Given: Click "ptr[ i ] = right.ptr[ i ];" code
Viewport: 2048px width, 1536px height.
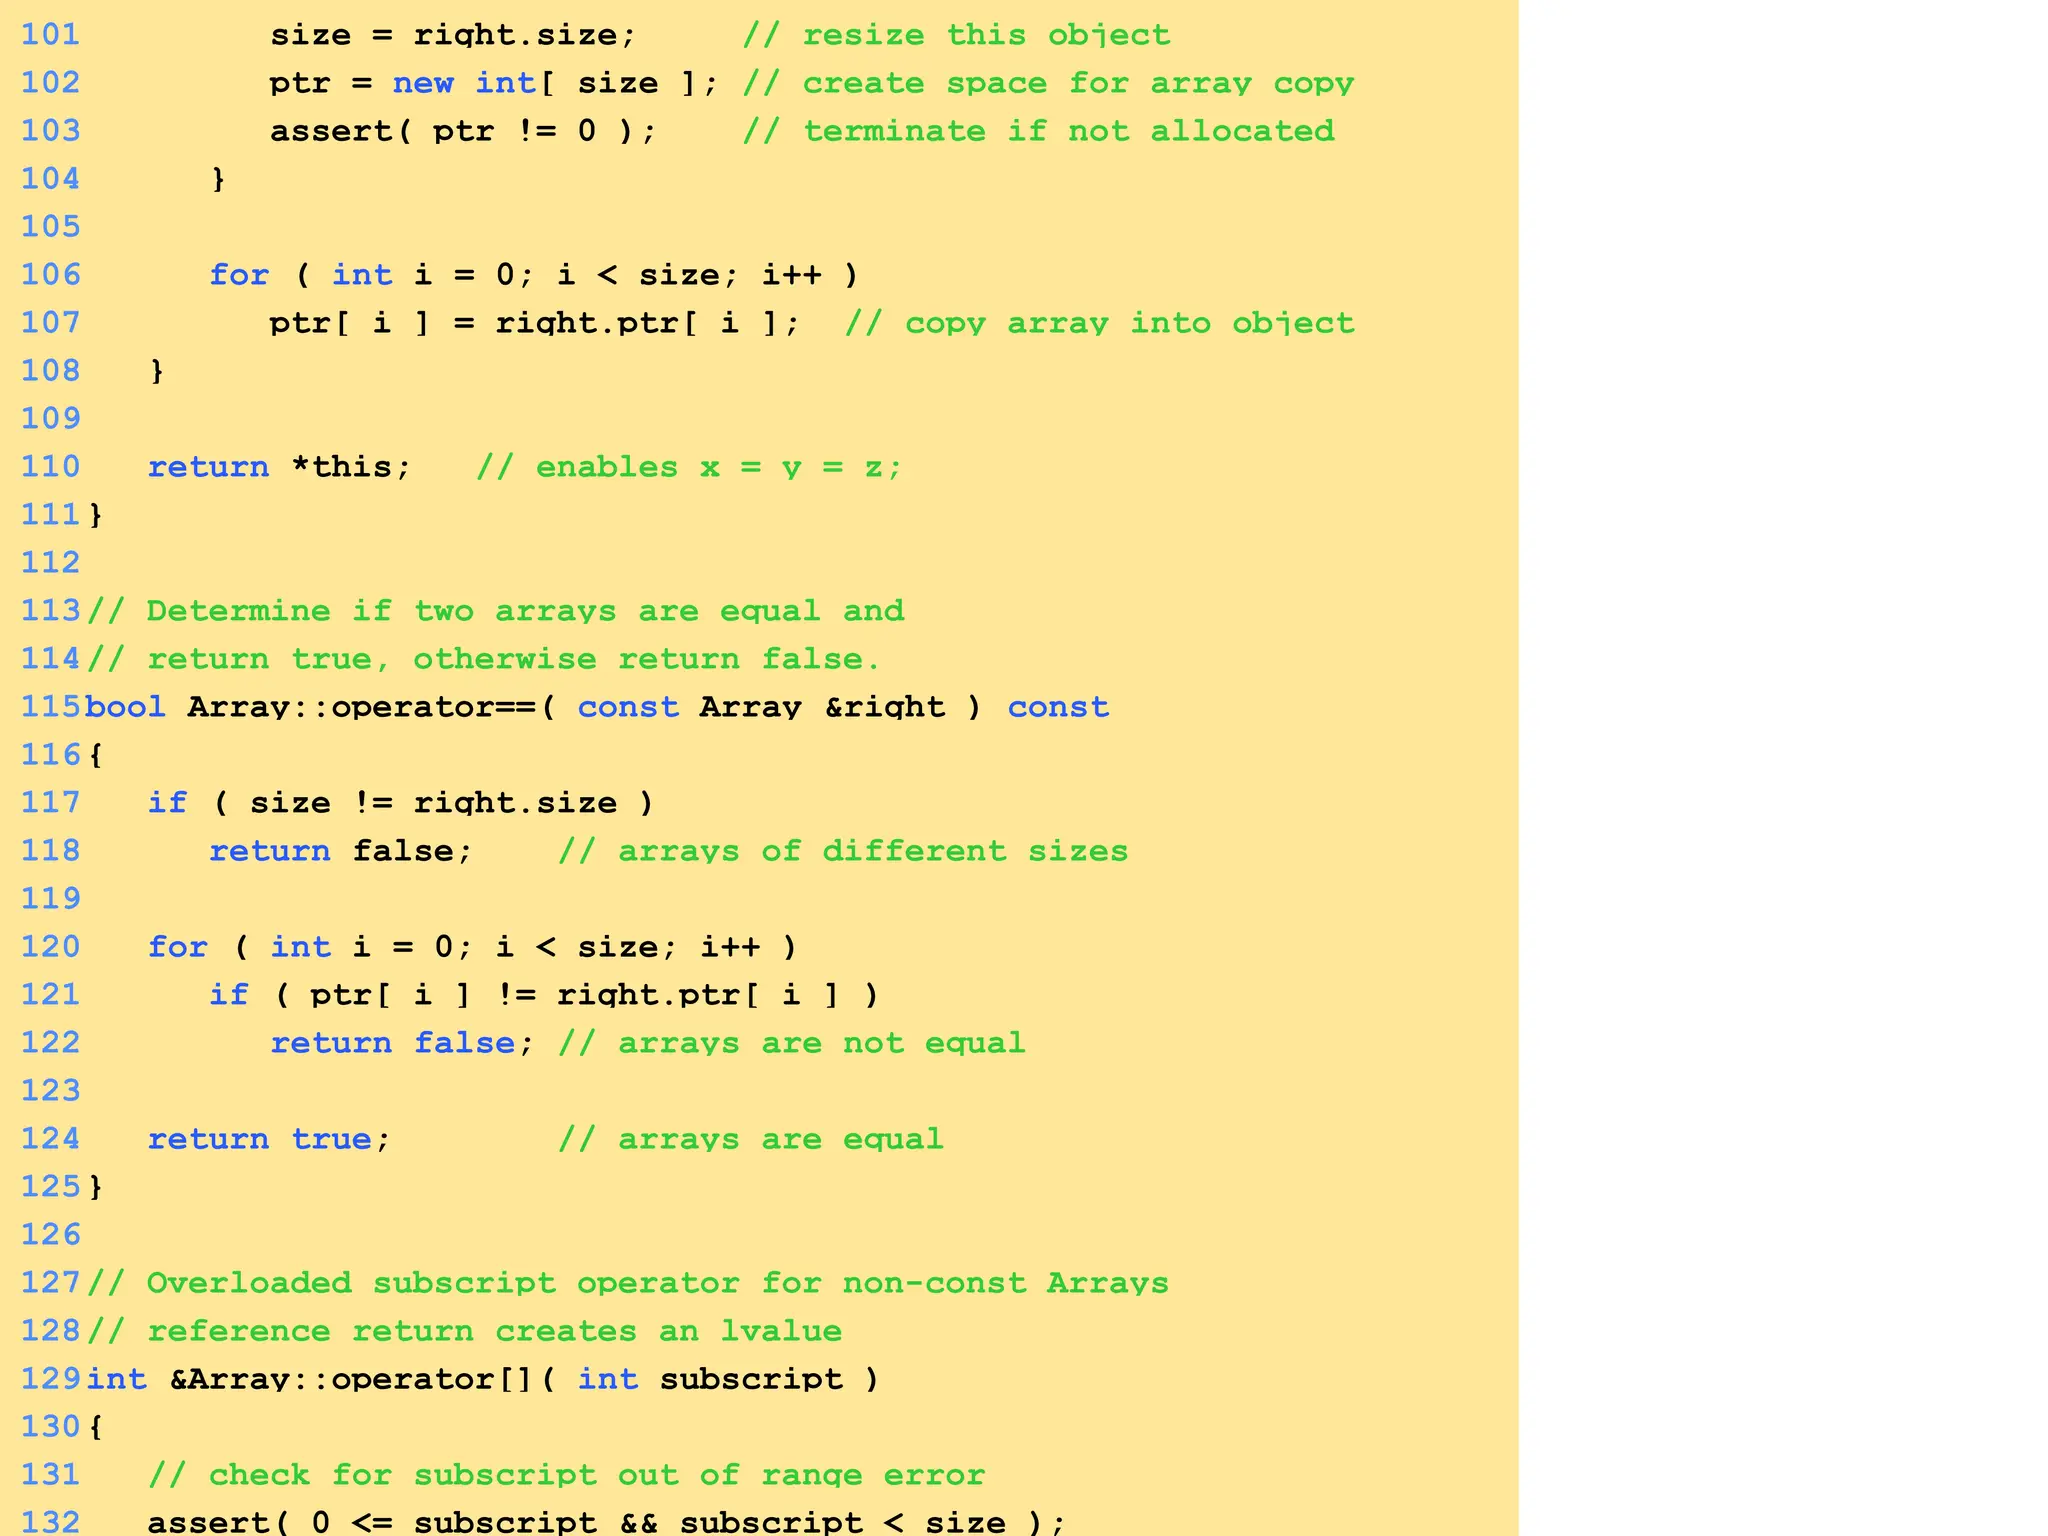Looking at the screenshot, I should [535, 323].
